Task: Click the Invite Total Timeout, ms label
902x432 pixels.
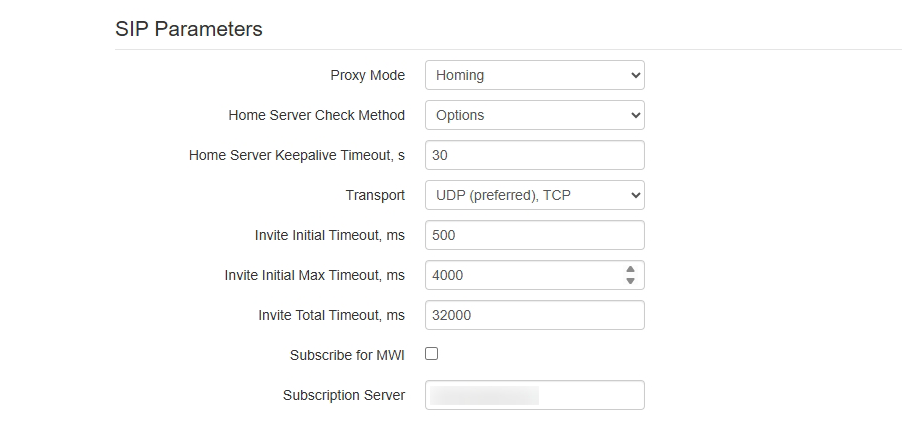Action: (331, 315)
